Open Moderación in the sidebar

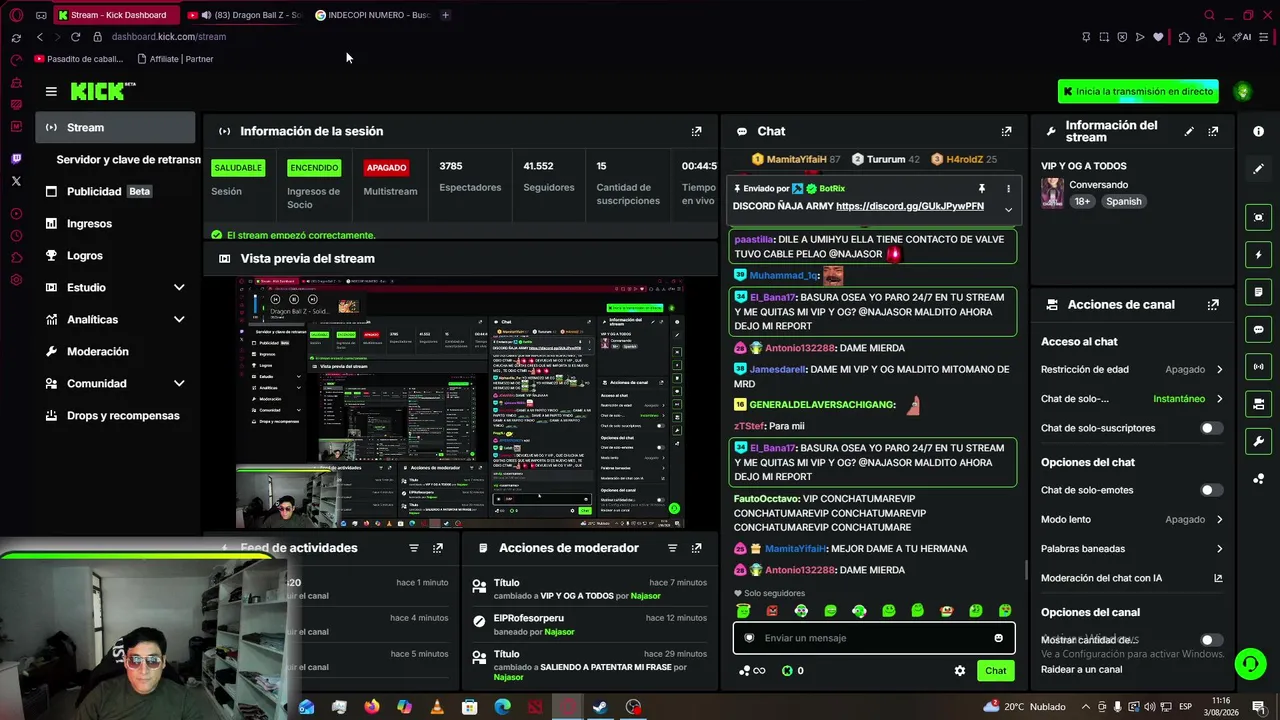[x=115, y=352]
